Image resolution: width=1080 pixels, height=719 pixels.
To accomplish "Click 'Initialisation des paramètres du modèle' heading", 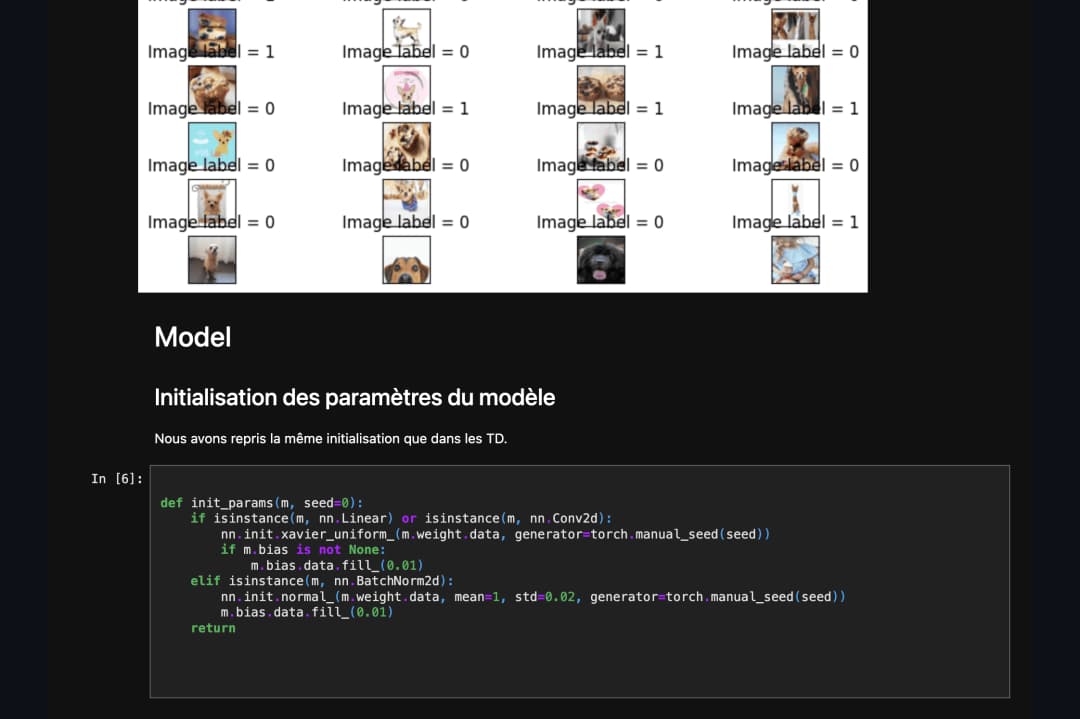I will 354,397.
